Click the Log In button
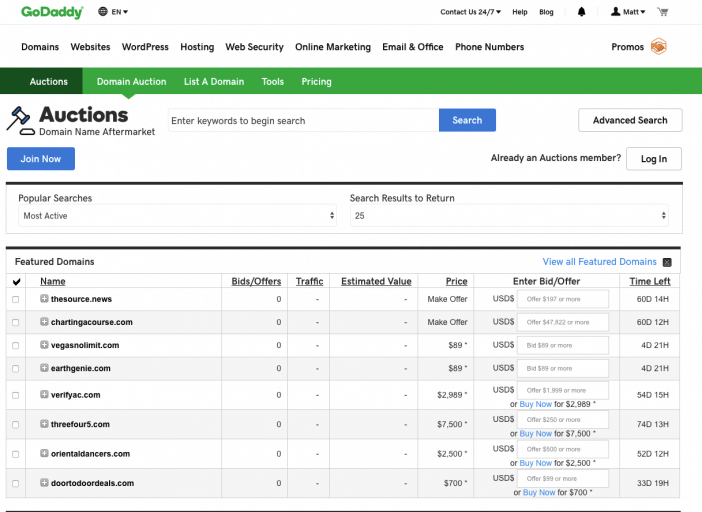 tap(654, 158)
